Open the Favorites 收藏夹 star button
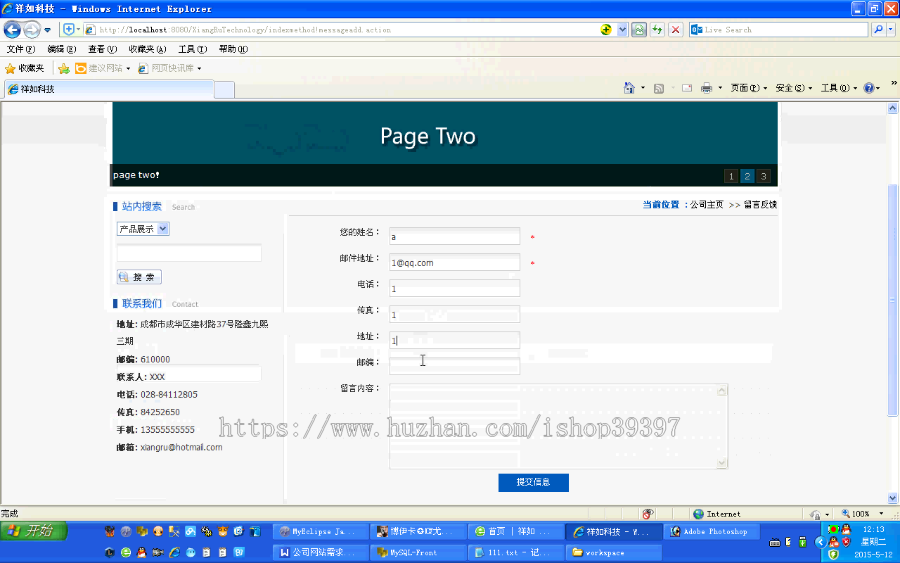 25,68
